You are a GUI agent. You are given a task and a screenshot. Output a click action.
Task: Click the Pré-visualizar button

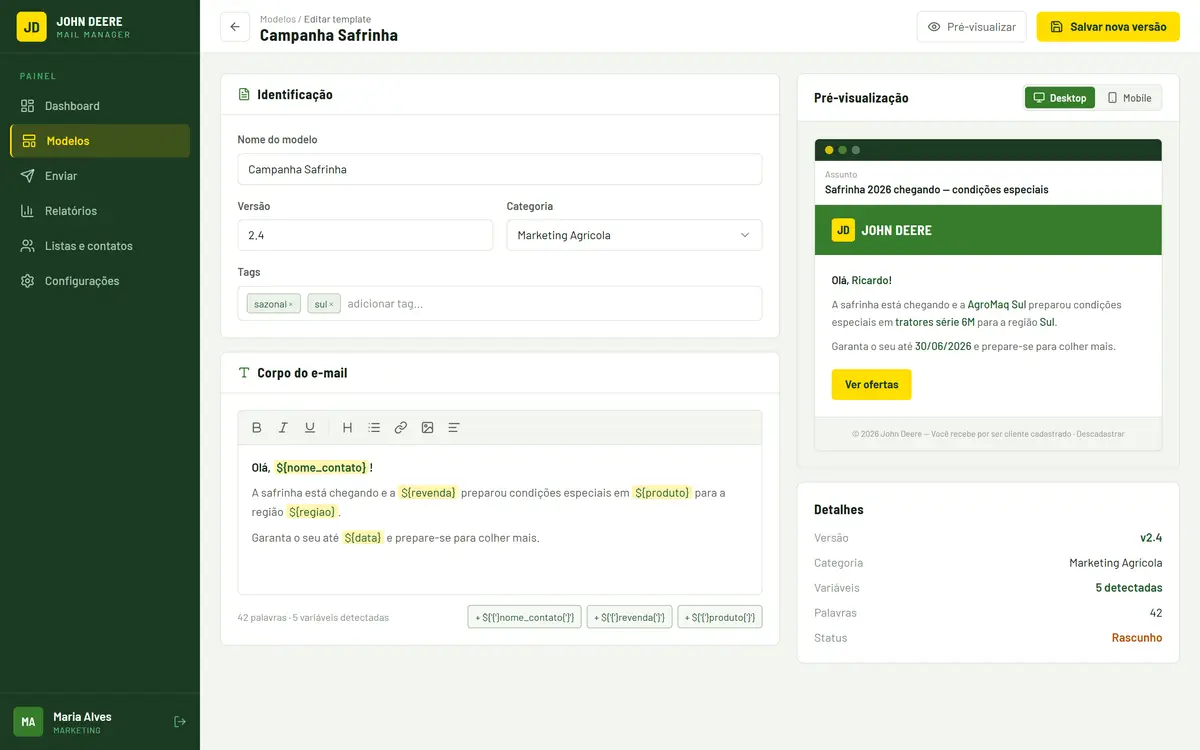point(972,27)
